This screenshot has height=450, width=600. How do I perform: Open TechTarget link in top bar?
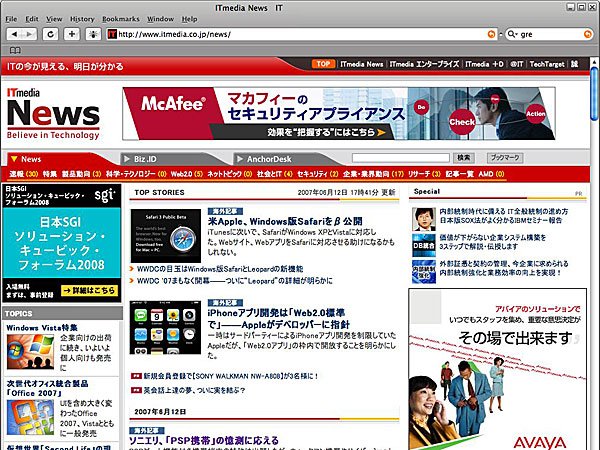(547, 64)
